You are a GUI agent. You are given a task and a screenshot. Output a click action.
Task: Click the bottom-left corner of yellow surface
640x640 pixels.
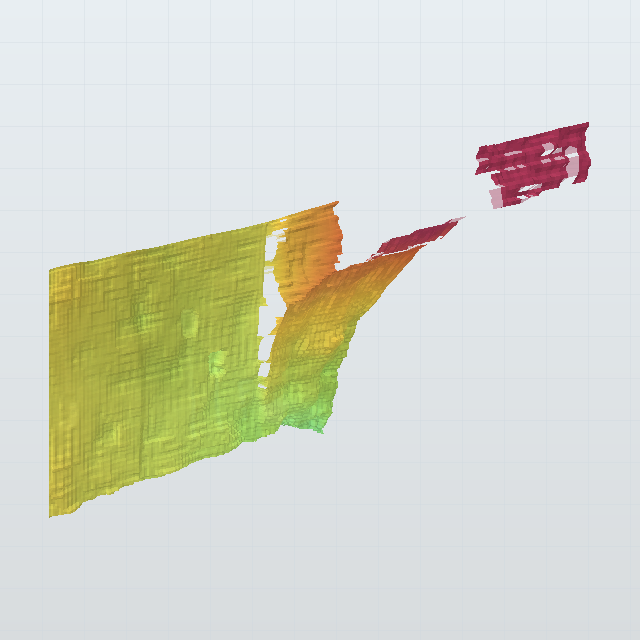(53, 512)
